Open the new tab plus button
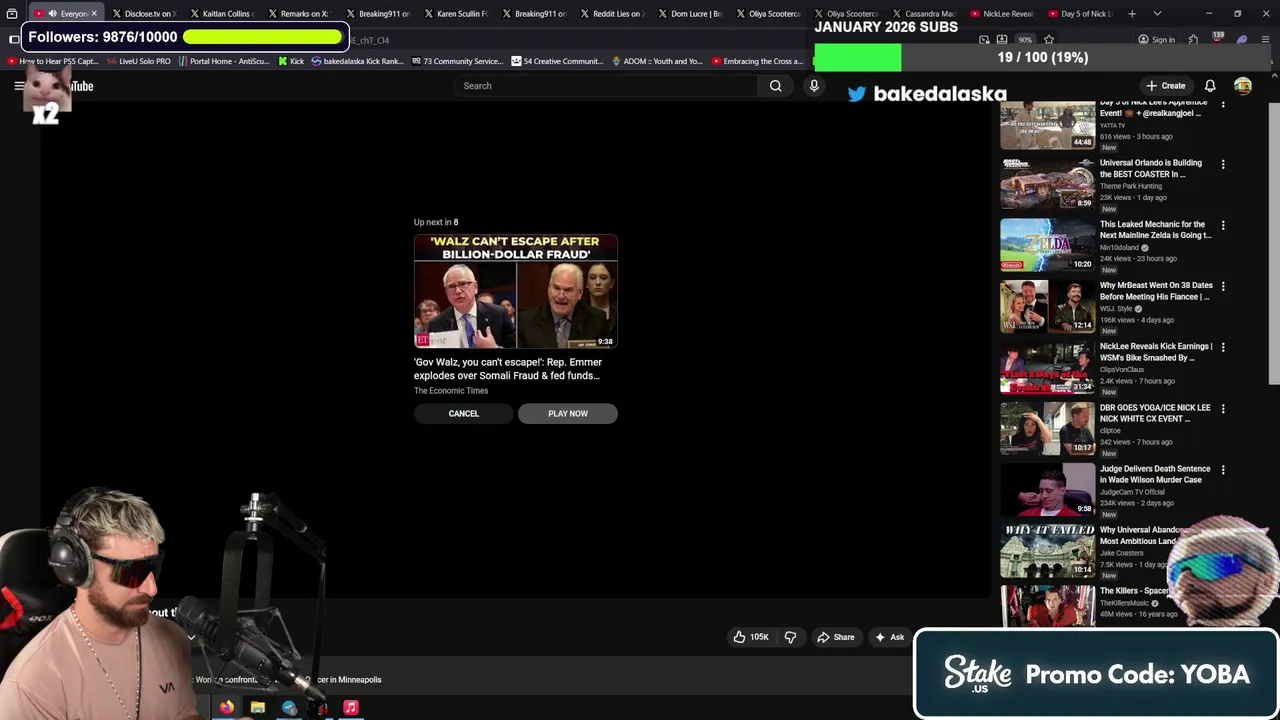Viewport: 1280px width, 720px height. click(1132, 14)
